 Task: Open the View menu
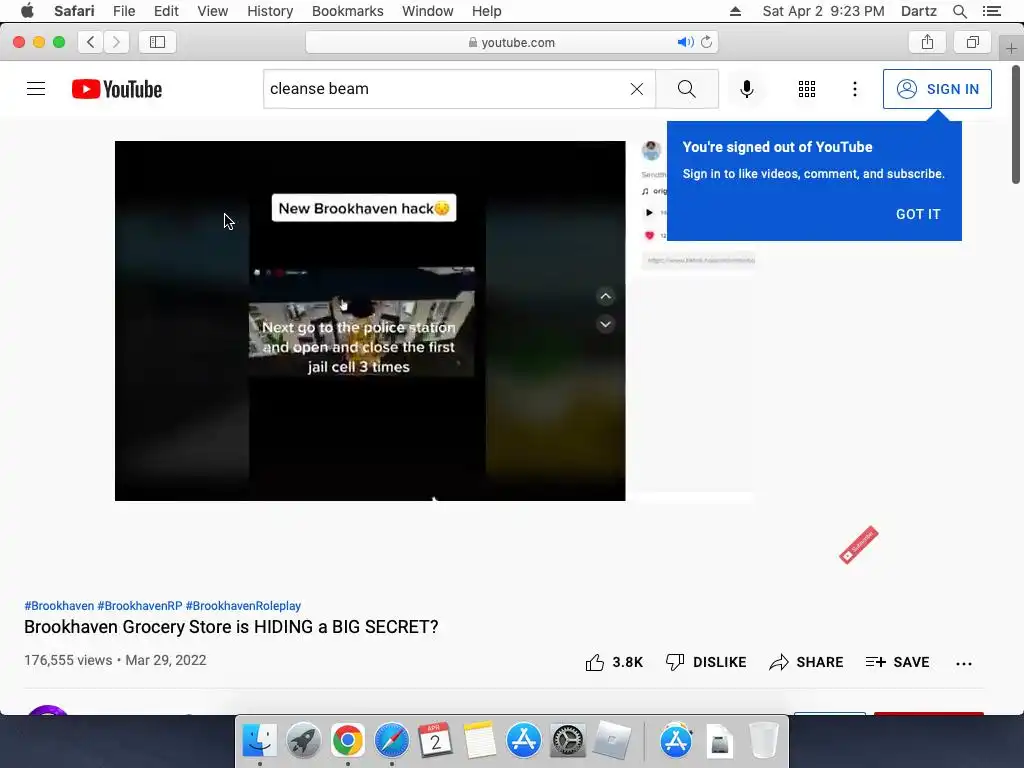tap(213, 11)
